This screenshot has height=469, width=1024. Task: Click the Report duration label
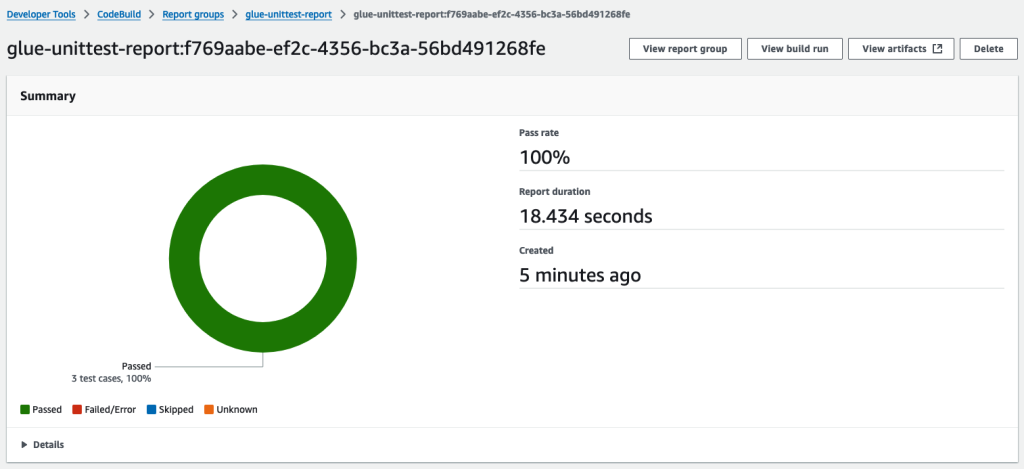[554, 191]
